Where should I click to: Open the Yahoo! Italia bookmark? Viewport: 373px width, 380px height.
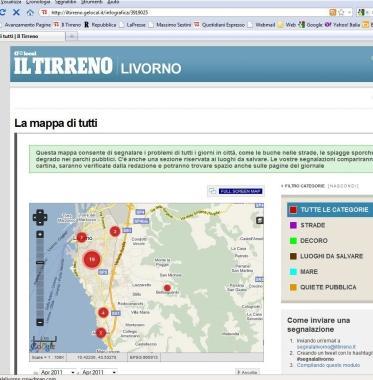[342, 25]
